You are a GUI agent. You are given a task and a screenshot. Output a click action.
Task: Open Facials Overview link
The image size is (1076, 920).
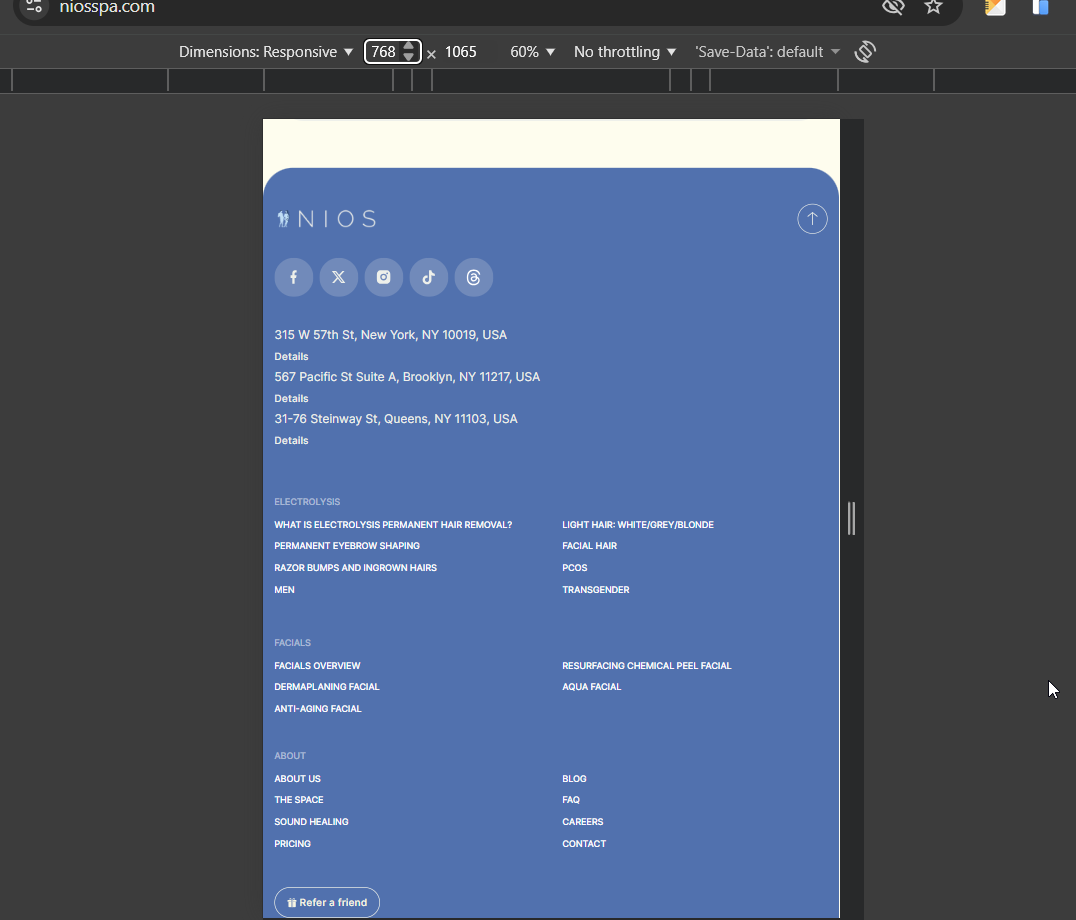click(x=317, y=666)
